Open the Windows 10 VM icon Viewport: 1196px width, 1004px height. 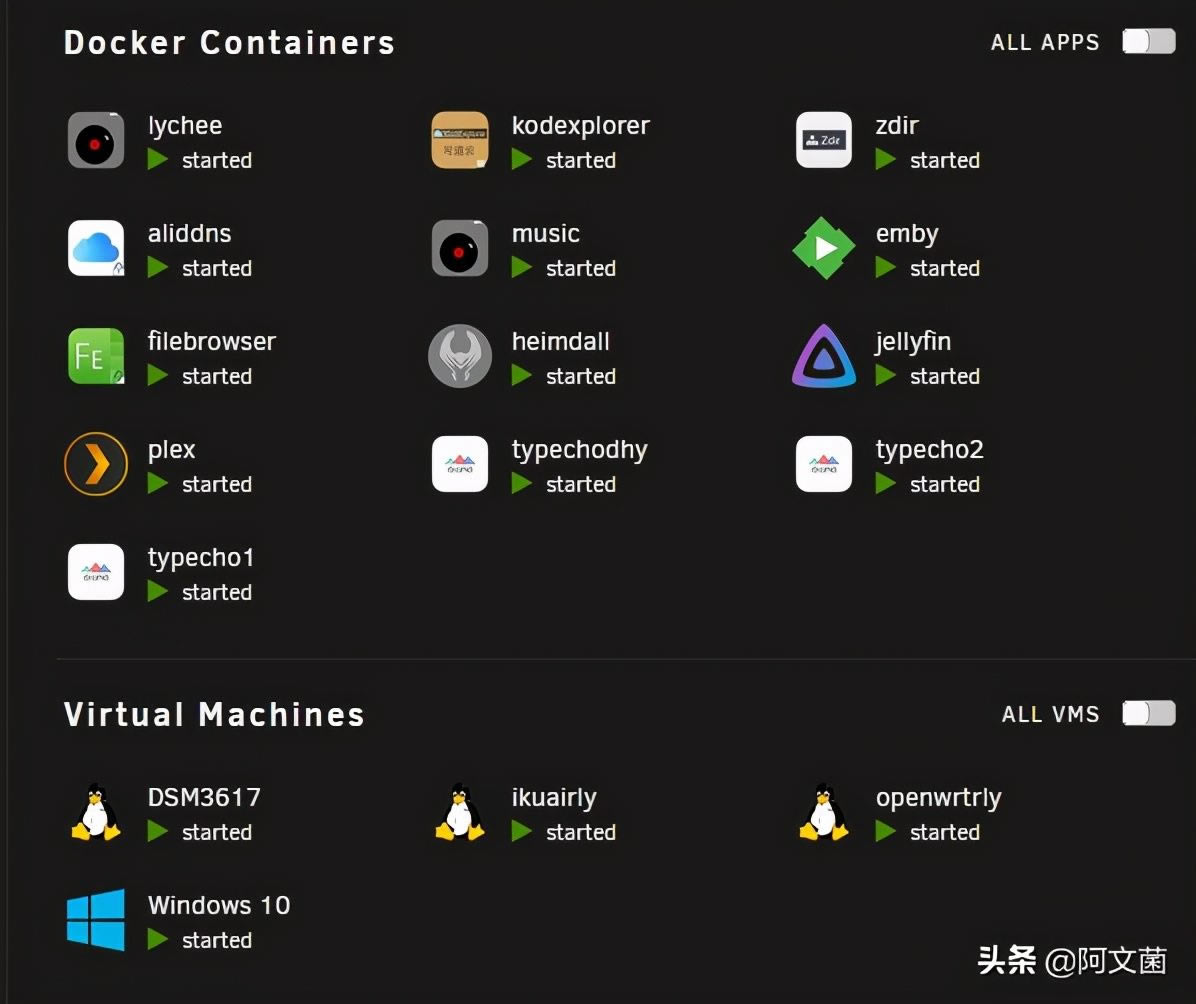click(96, 919)
